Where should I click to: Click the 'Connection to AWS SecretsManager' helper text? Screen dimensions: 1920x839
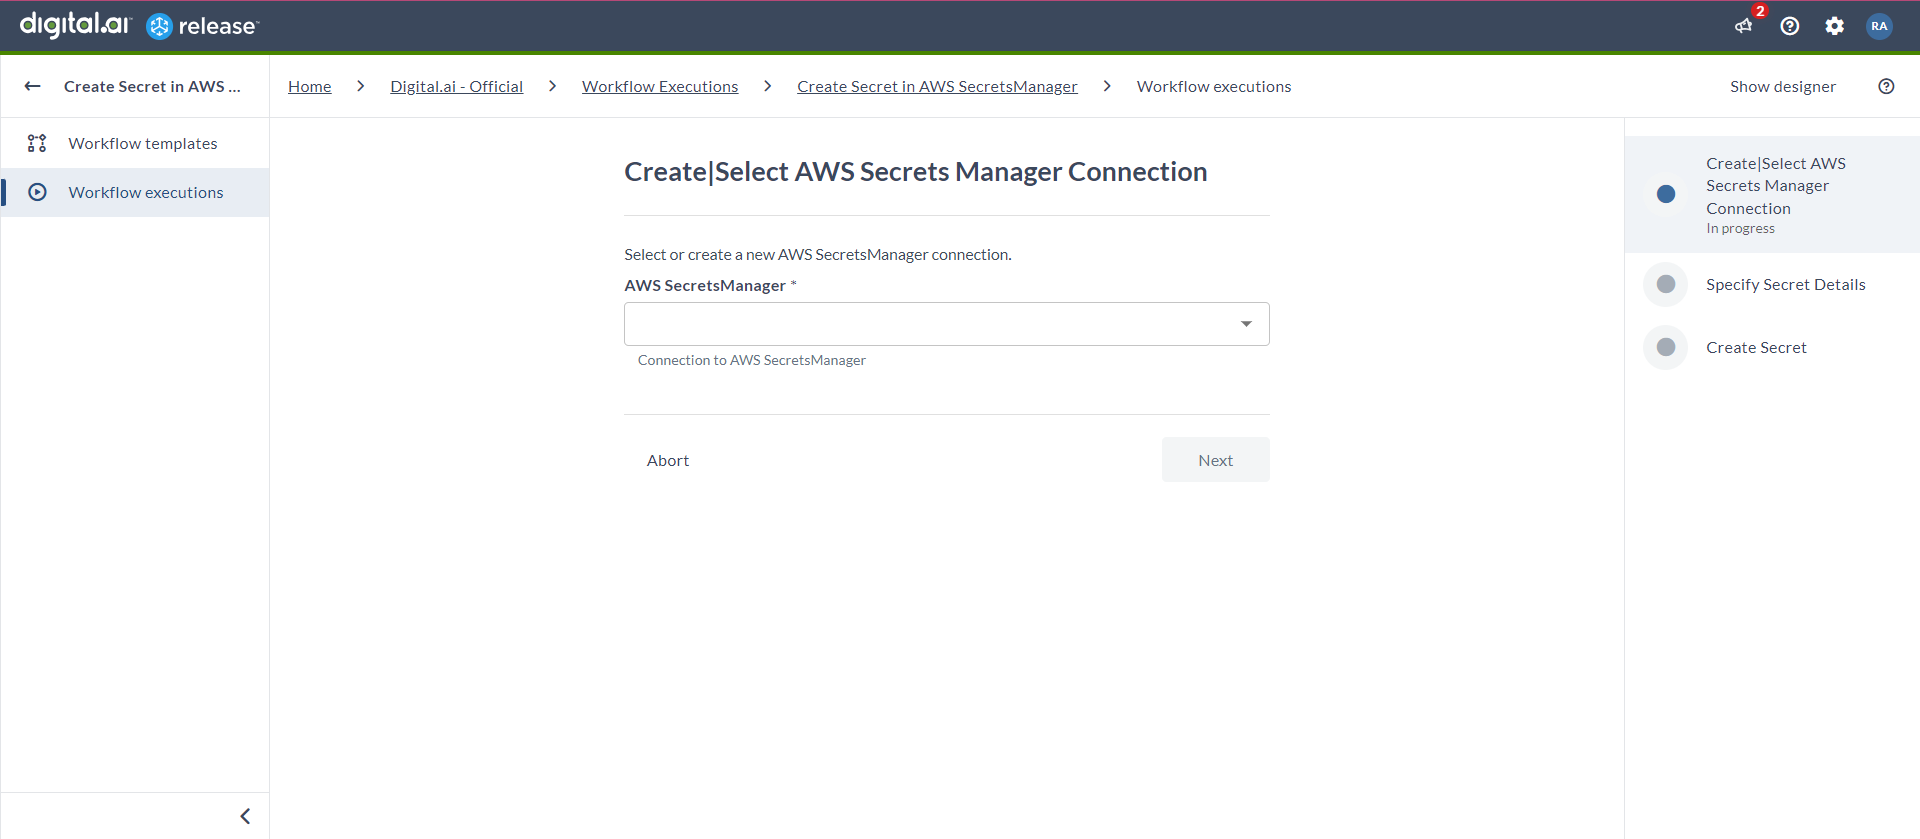tap(752, 360)
